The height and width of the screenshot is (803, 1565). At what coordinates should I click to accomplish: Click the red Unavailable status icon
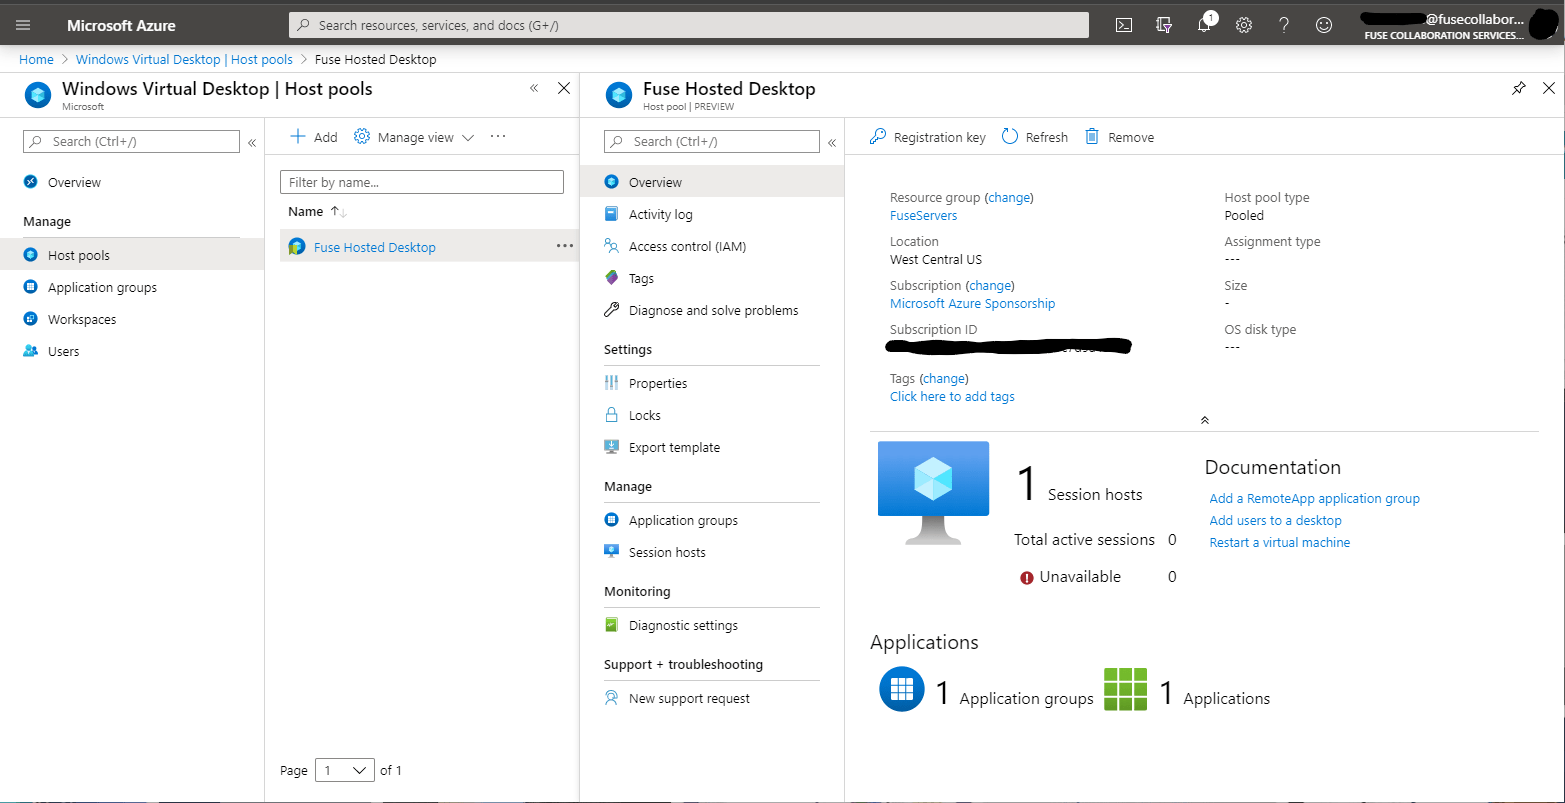(x=1026, y=577)
